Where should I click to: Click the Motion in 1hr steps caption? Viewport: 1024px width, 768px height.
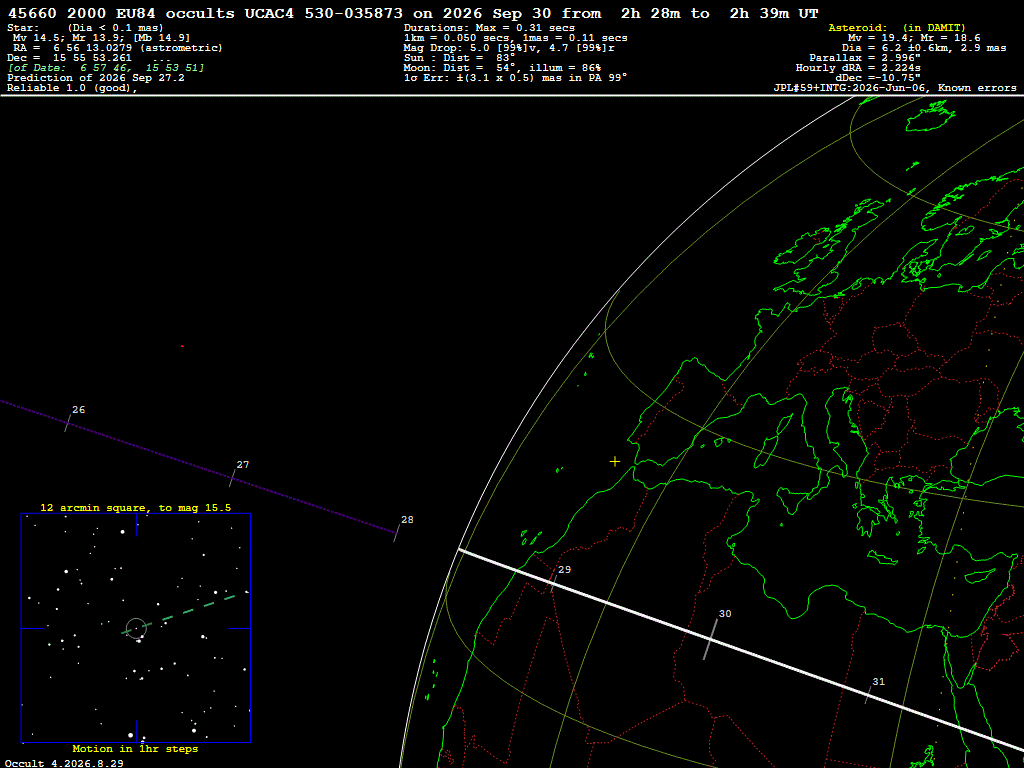pyautogui.click(x=135, y=748)
